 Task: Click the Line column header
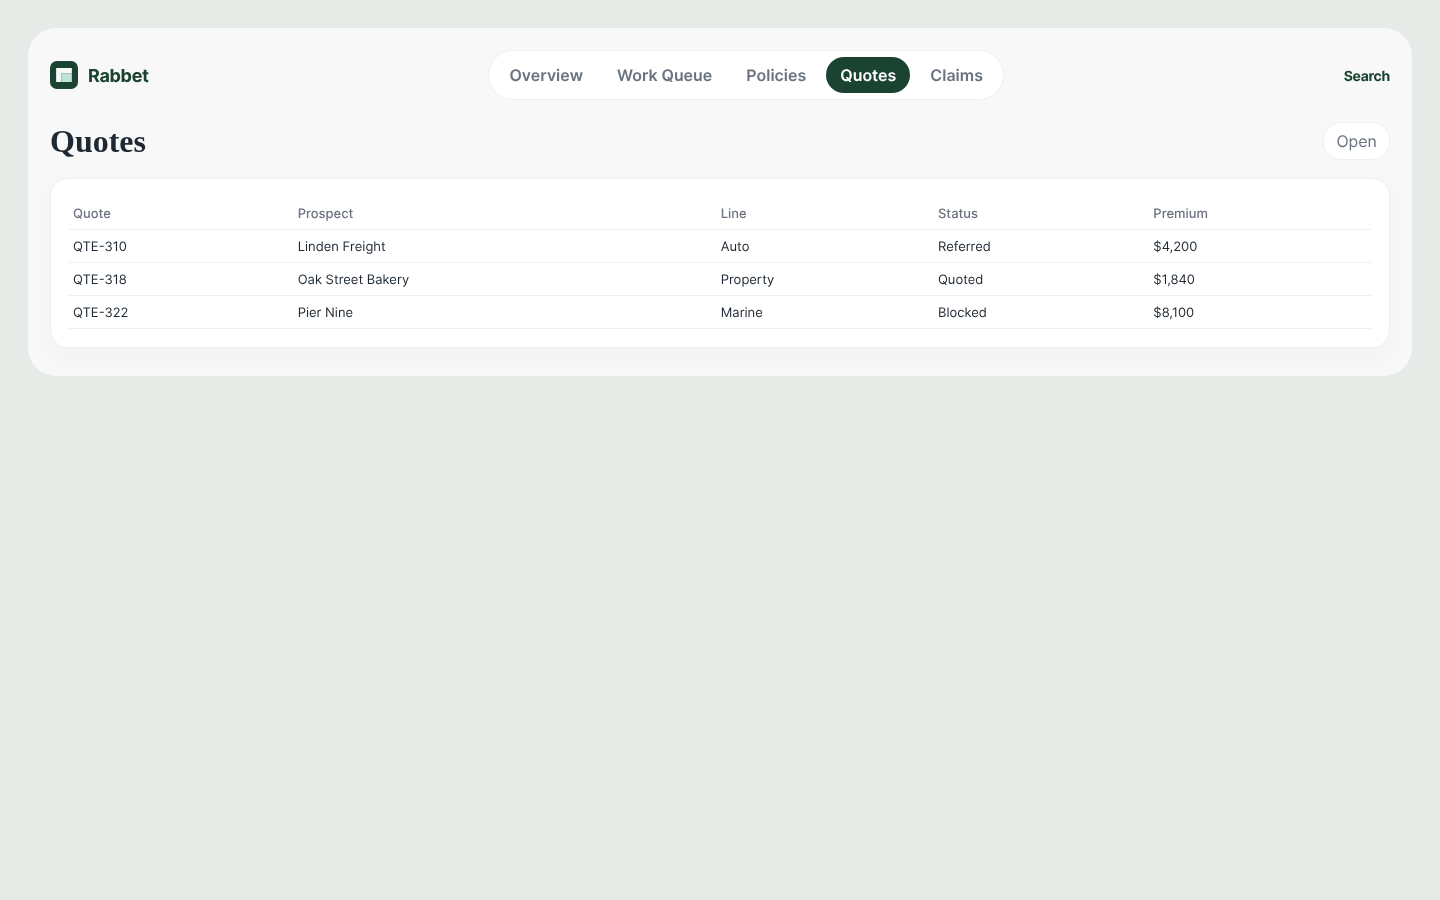tap(734, 213)
